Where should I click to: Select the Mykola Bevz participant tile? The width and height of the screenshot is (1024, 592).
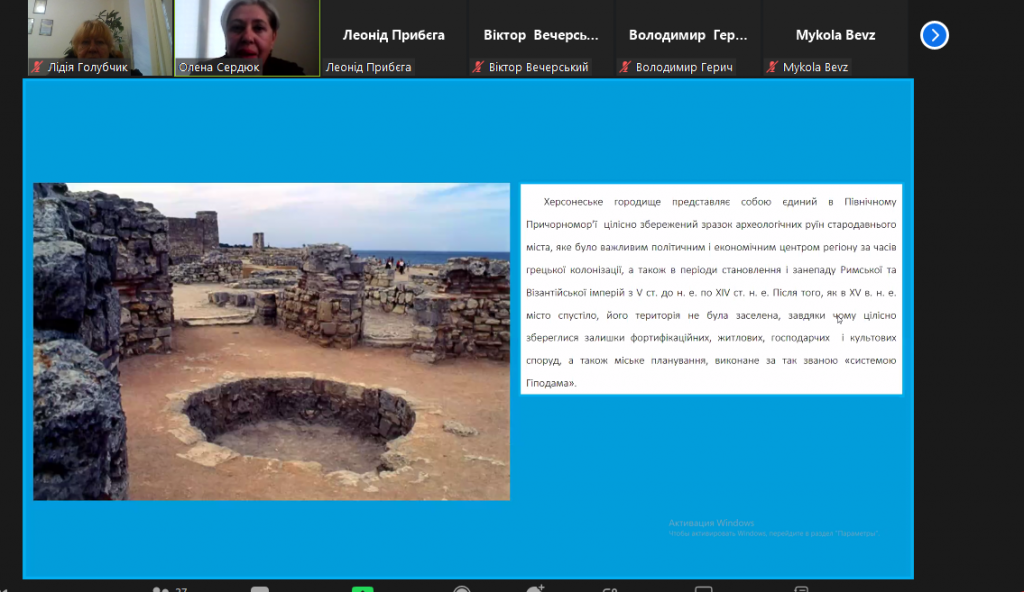pyautogui.click(x=835, y=35)
